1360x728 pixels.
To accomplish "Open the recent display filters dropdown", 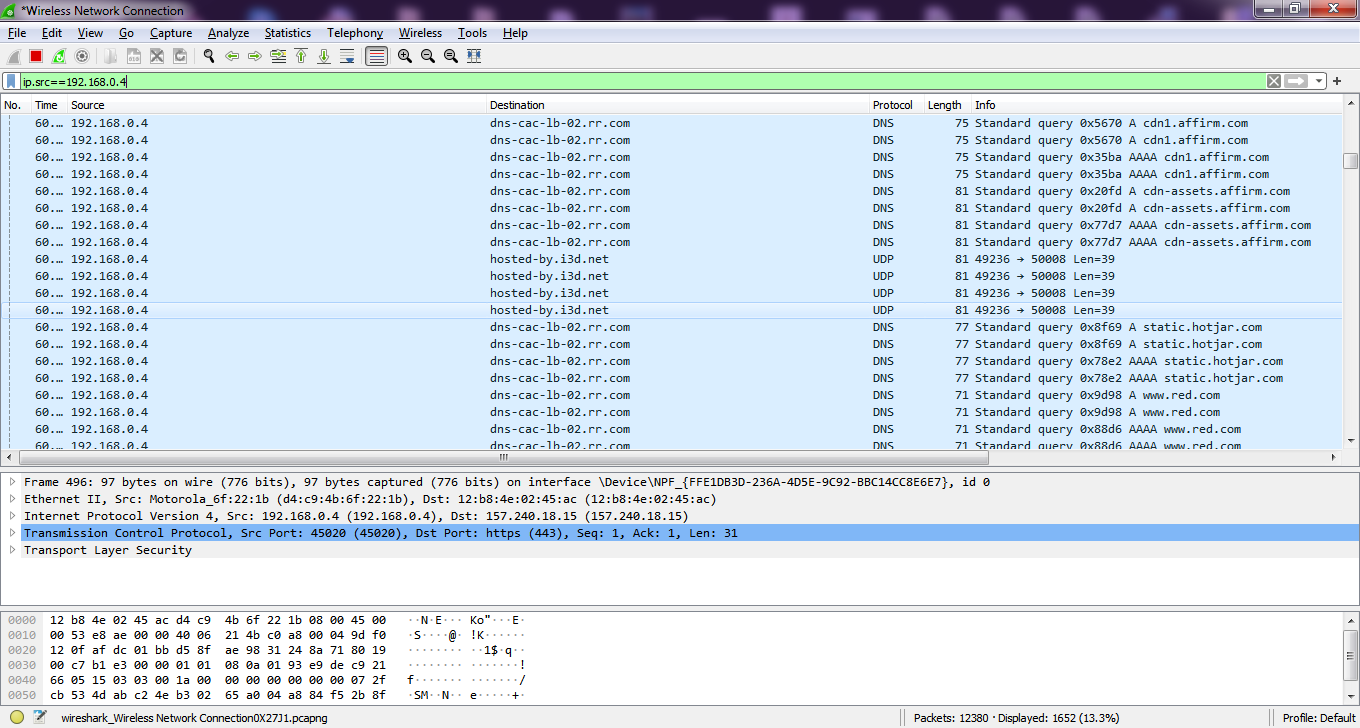I will point(1319,81).
